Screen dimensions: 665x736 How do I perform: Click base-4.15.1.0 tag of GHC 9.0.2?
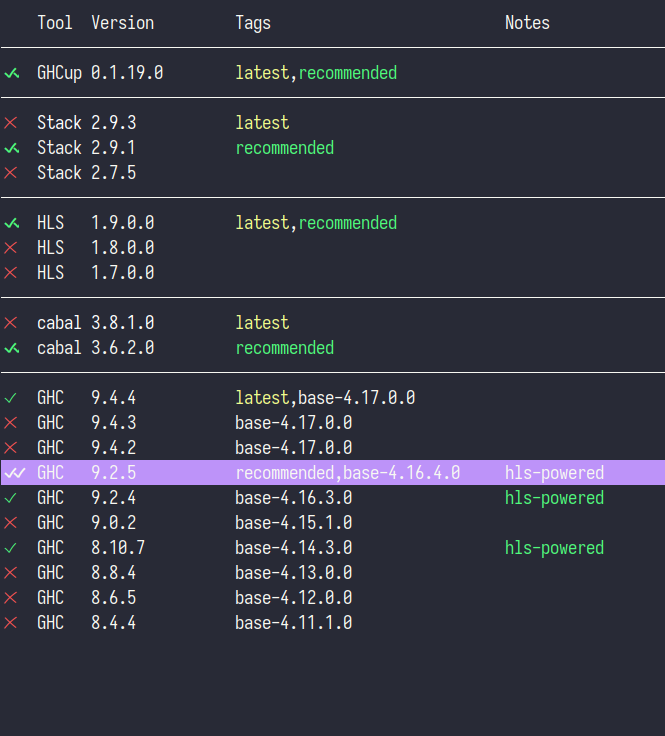pos(293,522)
